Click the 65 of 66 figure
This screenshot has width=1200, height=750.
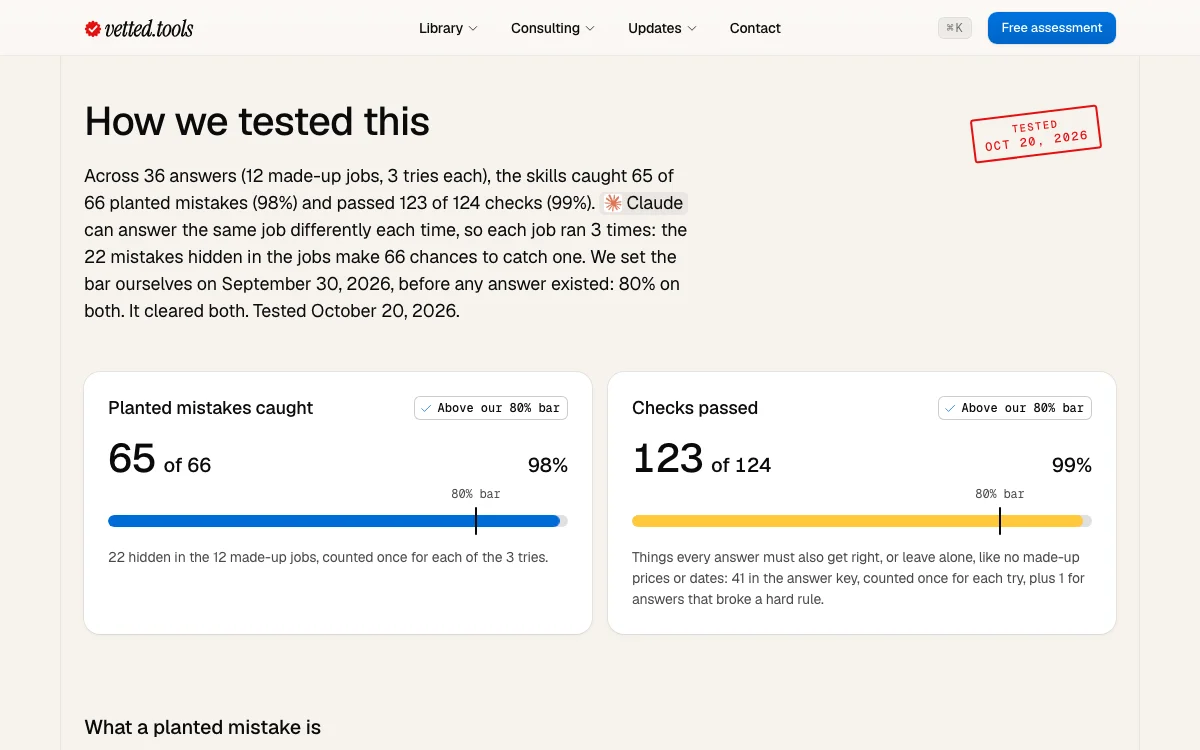[160, 460]
